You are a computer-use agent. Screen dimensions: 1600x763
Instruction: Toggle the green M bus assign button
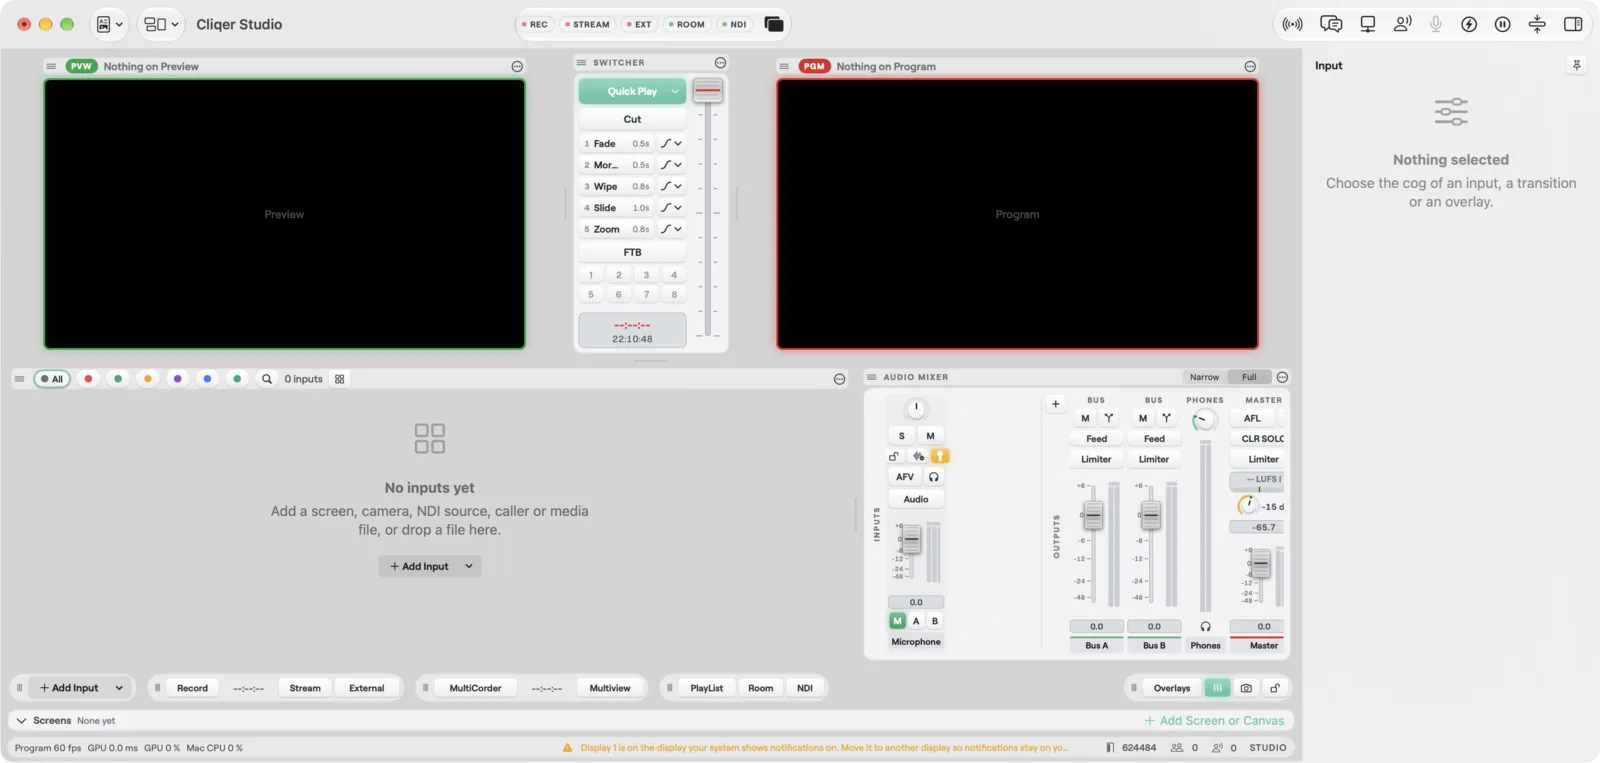[x=897, y=621]
